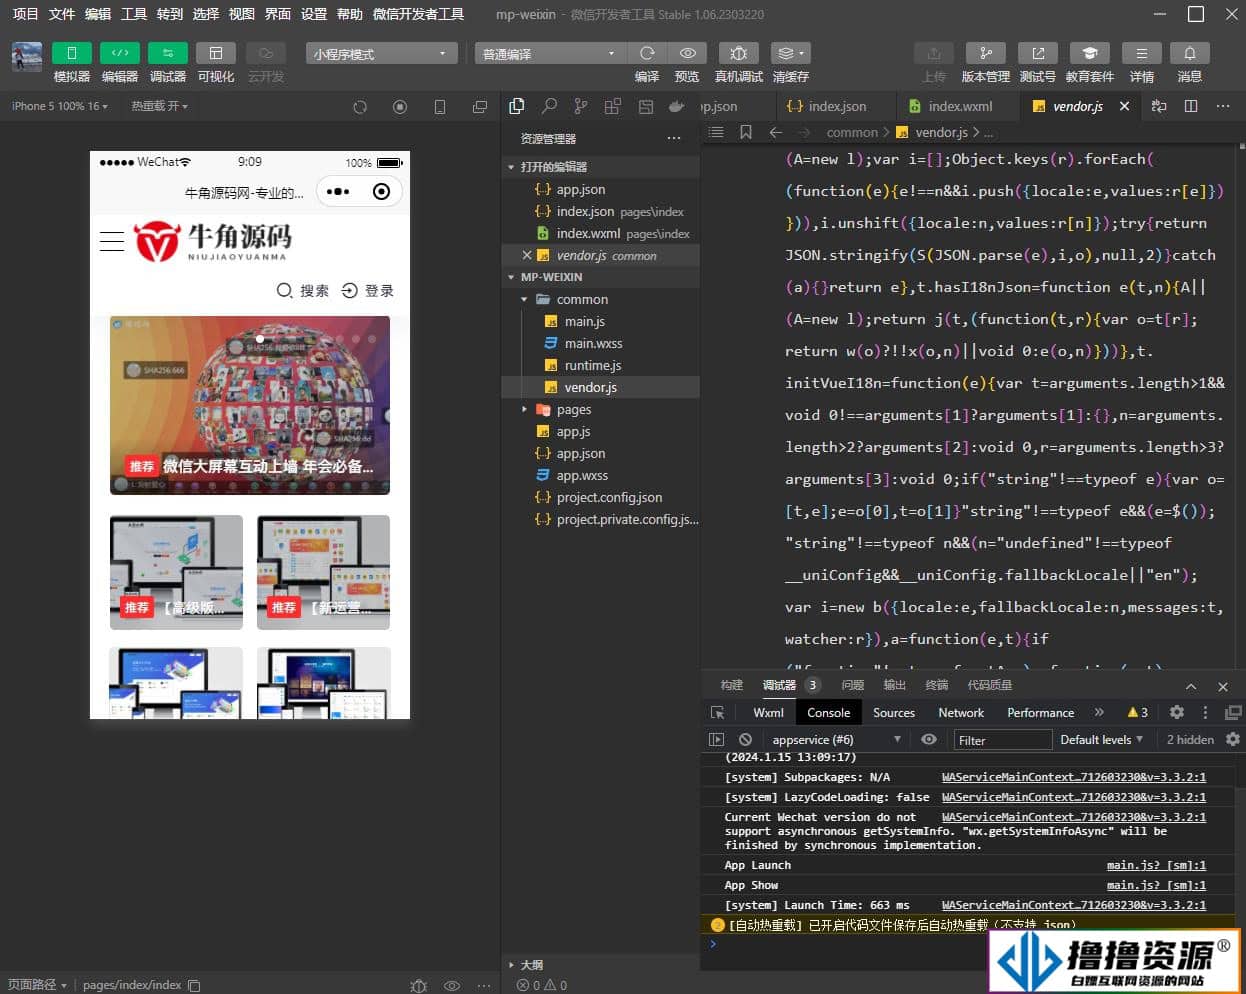The height and width of the screenshot is (994, 1246).
Task: Collapse the debugger panel with the chevron
Action: (x=1191, y=686)
